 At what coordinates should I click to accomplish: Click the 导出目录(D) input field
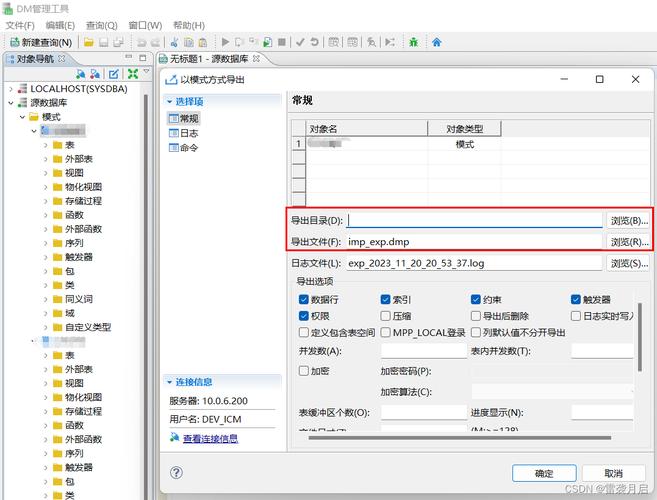(475, 220)
